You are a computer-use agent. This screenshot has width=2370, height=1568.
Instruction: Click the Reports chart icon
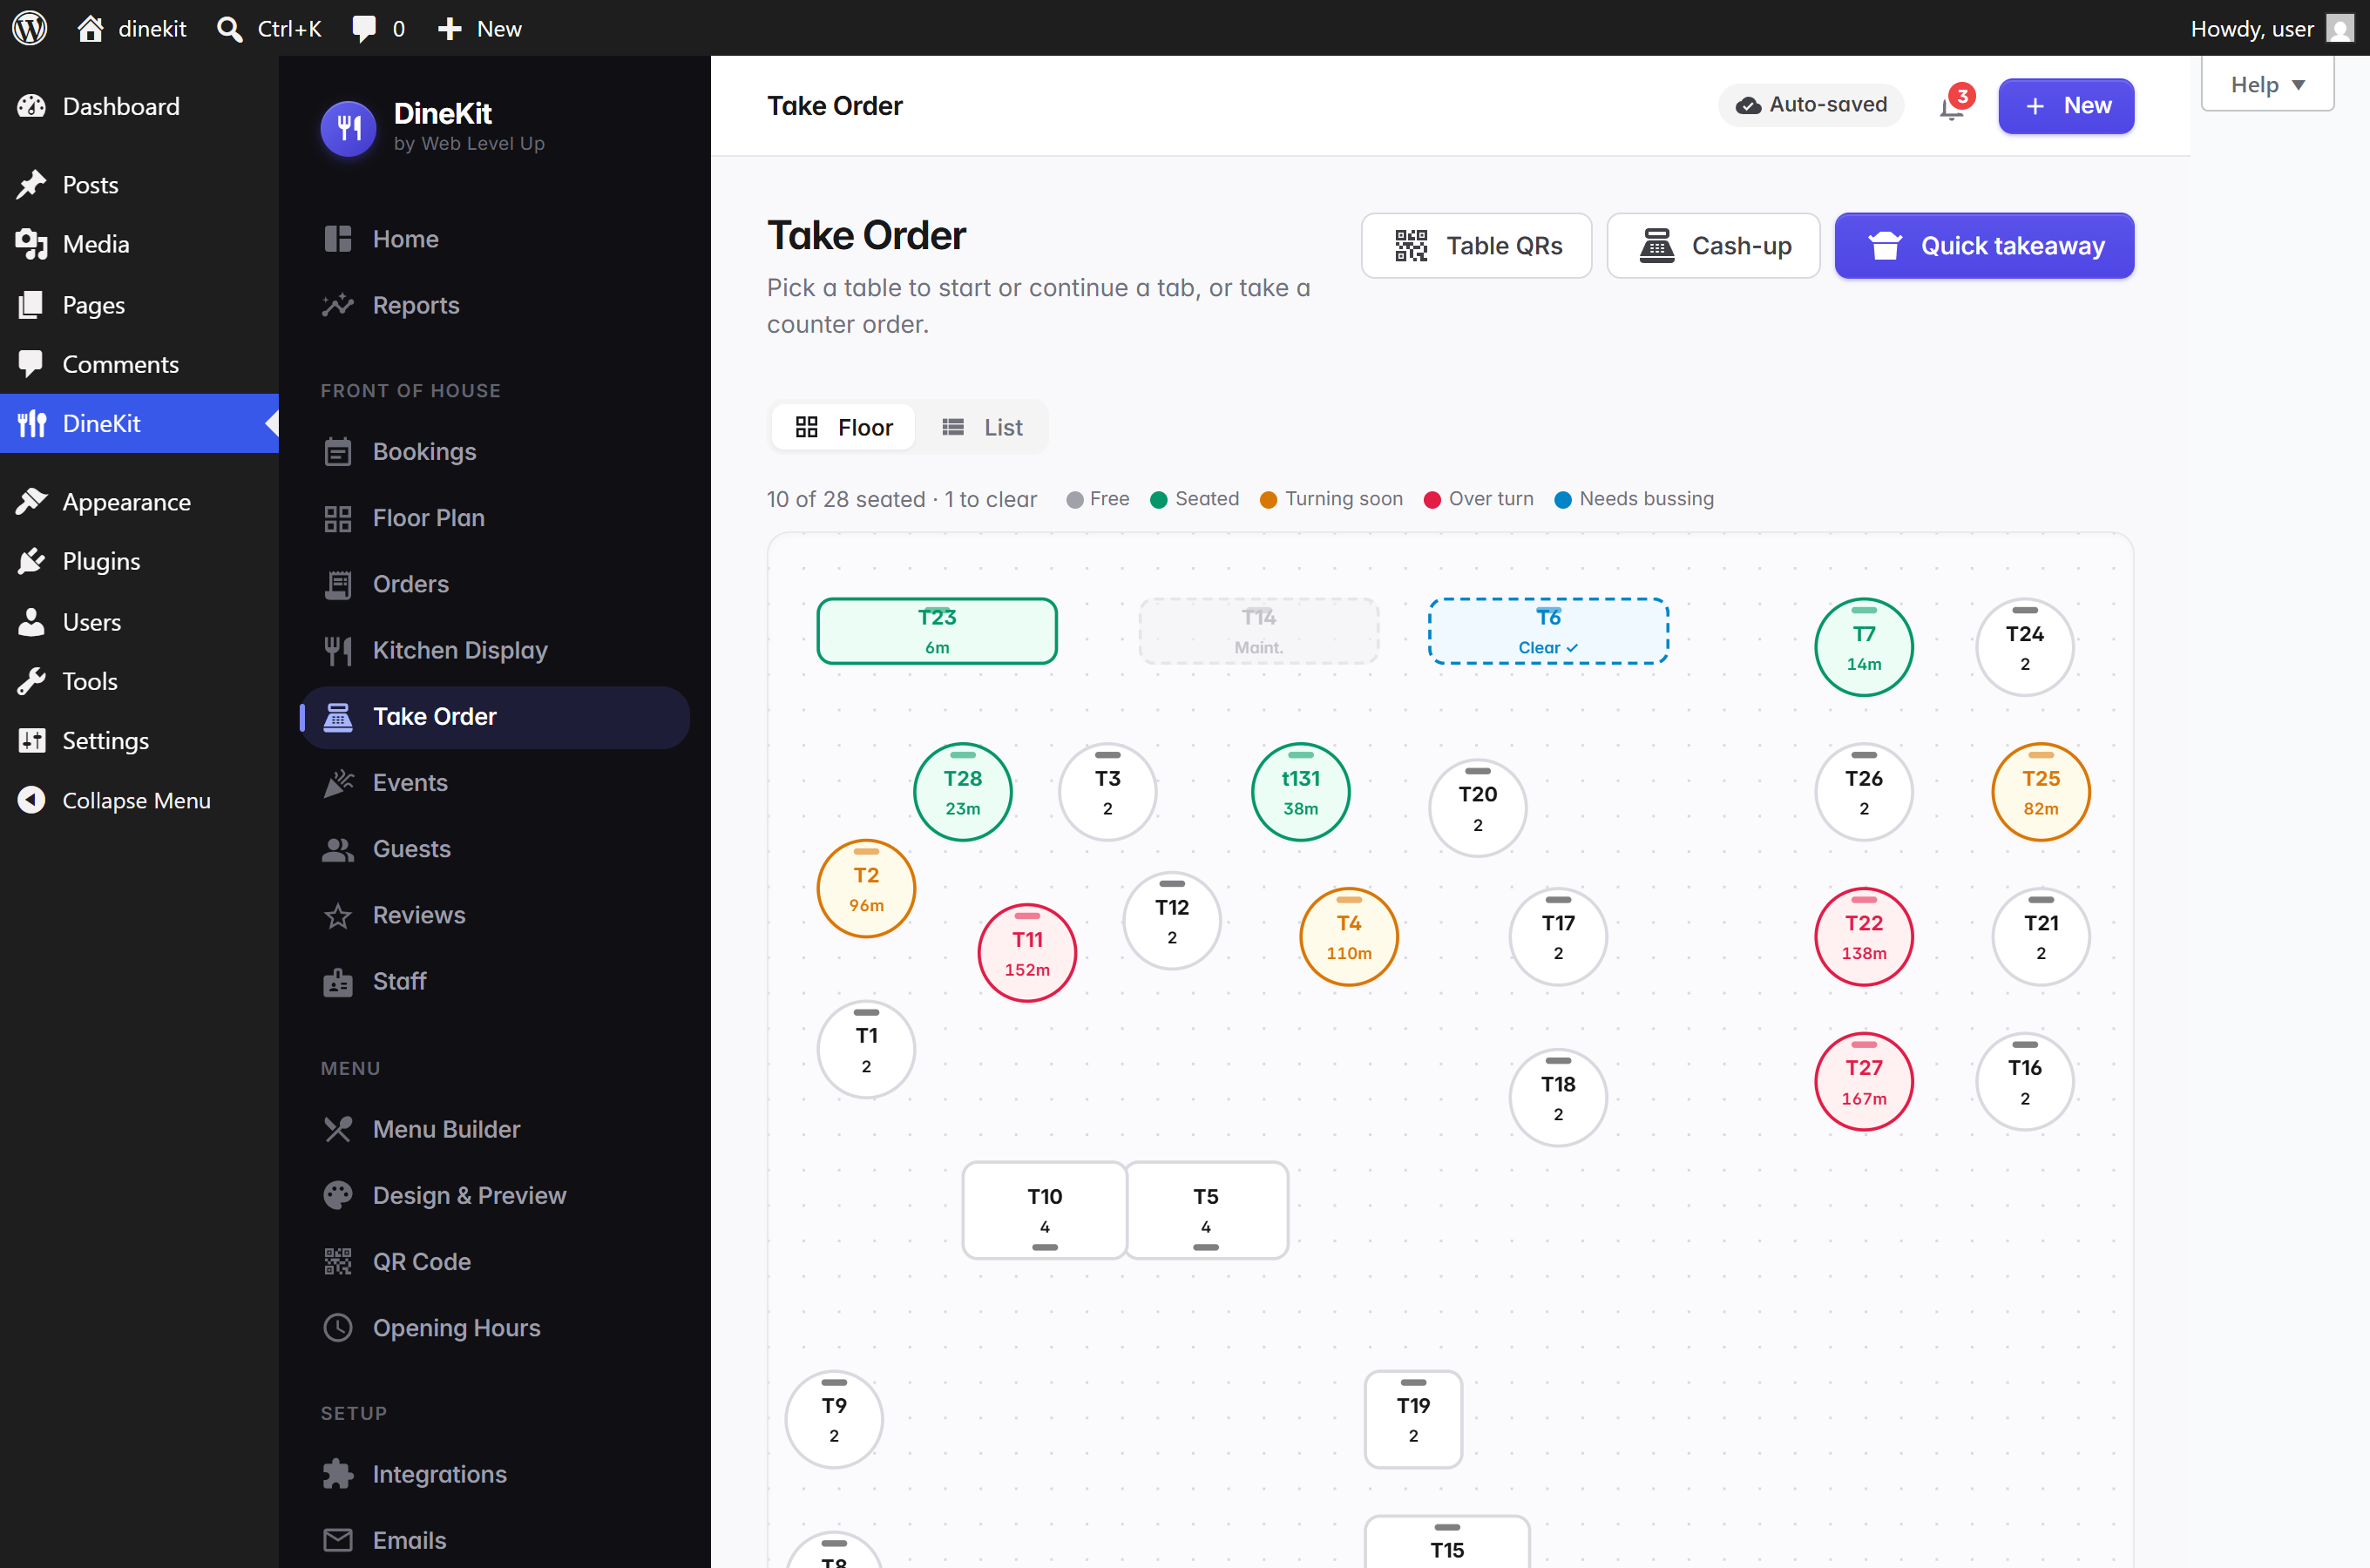pos(338,305)
